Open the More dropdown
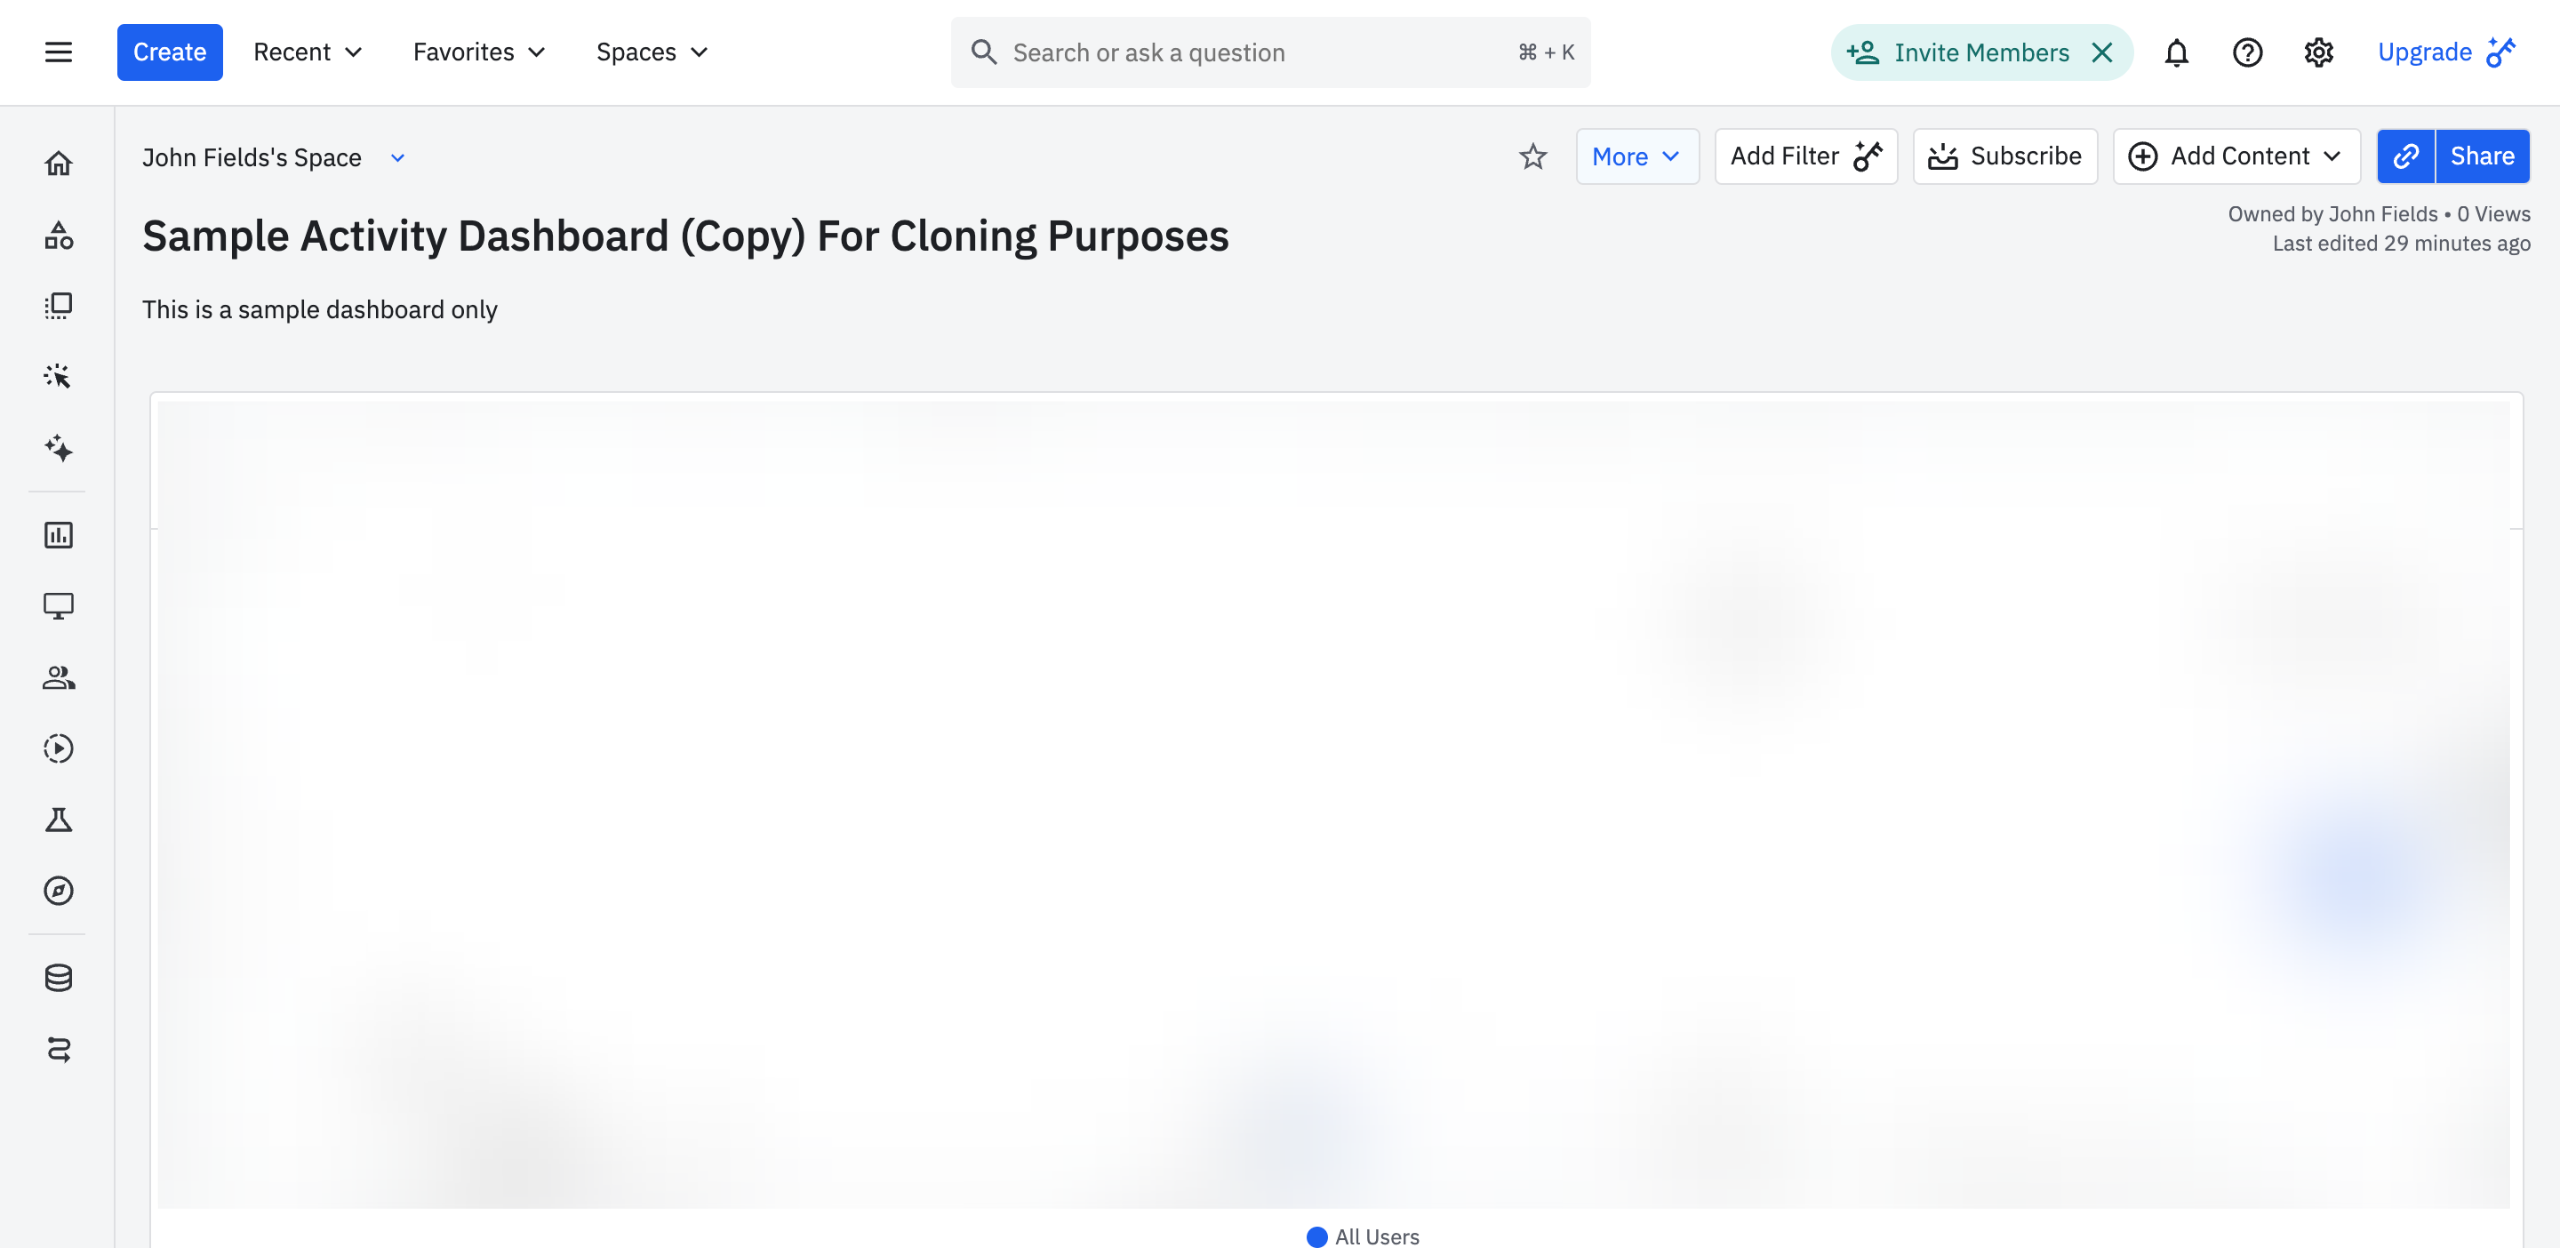This screenshot has height=1248, width=2560. [1637, 156]
